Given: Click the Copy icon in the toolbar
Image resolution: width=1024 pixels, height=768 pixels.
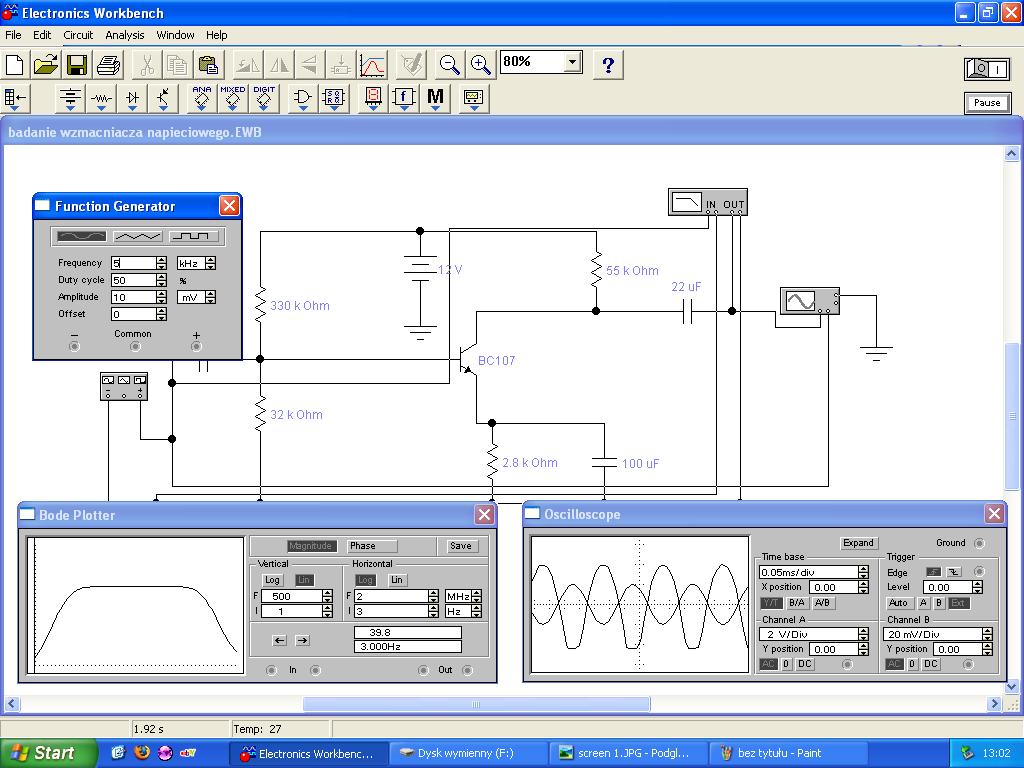Looking at the screenshot, I should pos(178,65).
